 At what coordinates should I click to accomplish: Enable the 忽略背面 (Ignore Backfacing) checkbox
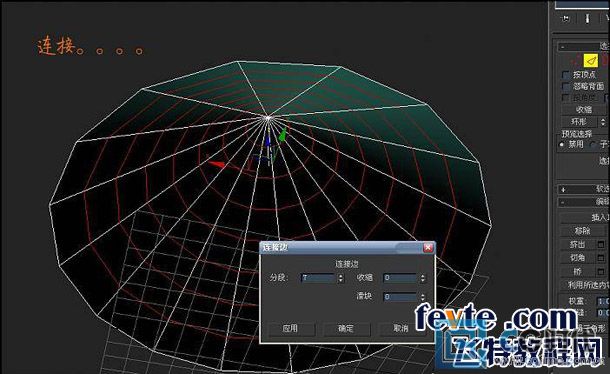click(x=566, y=86)
